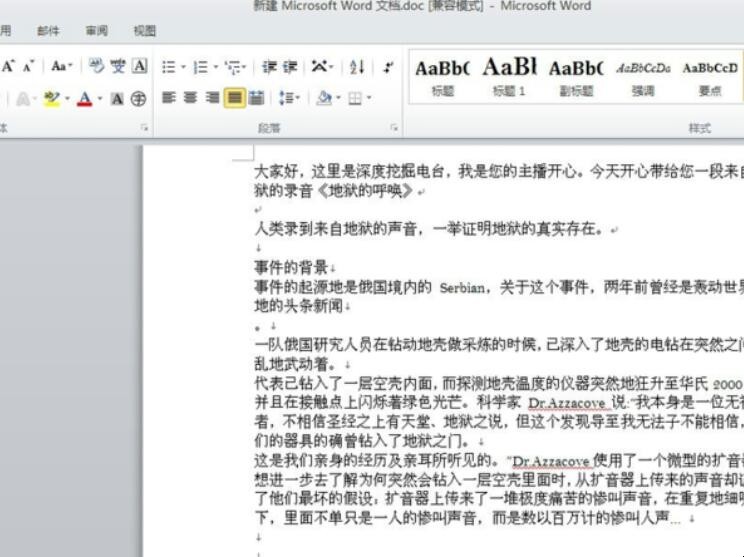Open the Phonetic Guide (文) tool
Viewport: 744px width, 557px height.
pos(118,66)
